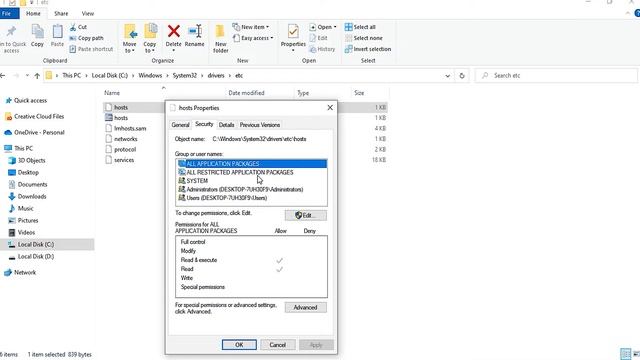
Task: Create a New folder
Action: pos(220,39)
